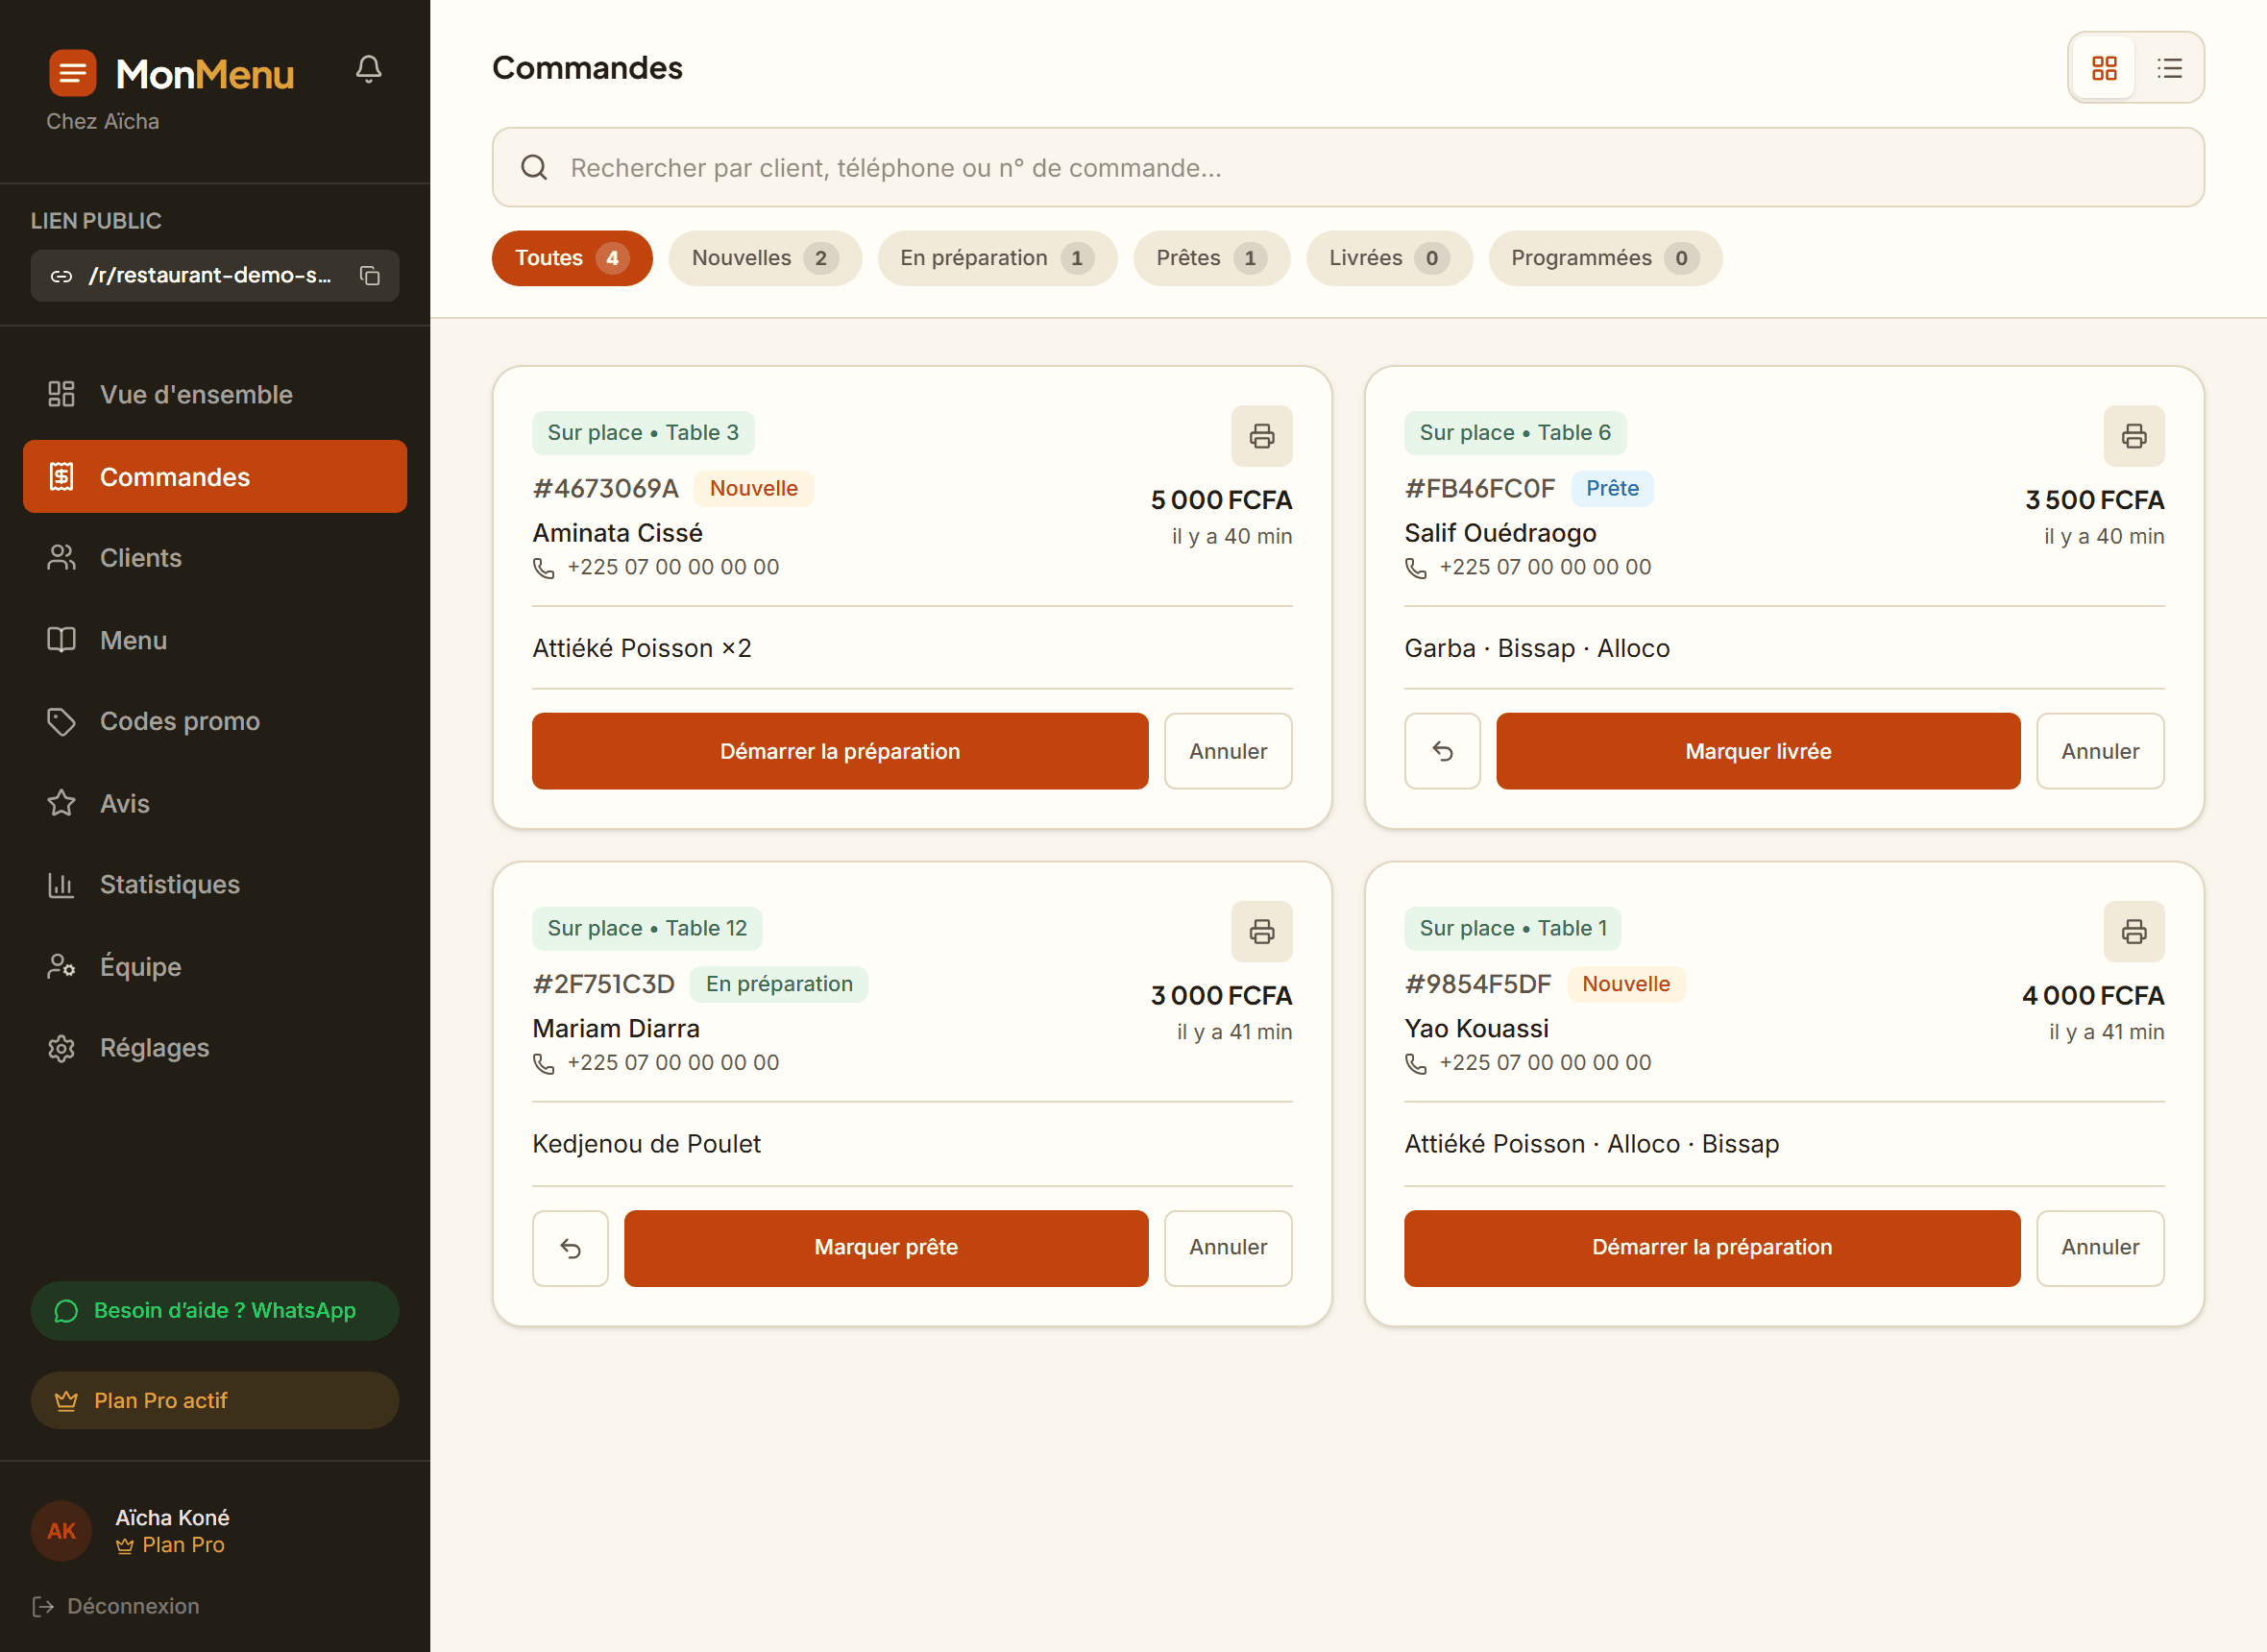The image size is (2267, 1652).
Task: Filter orders by Nouvelles
Action: point(765,258)
